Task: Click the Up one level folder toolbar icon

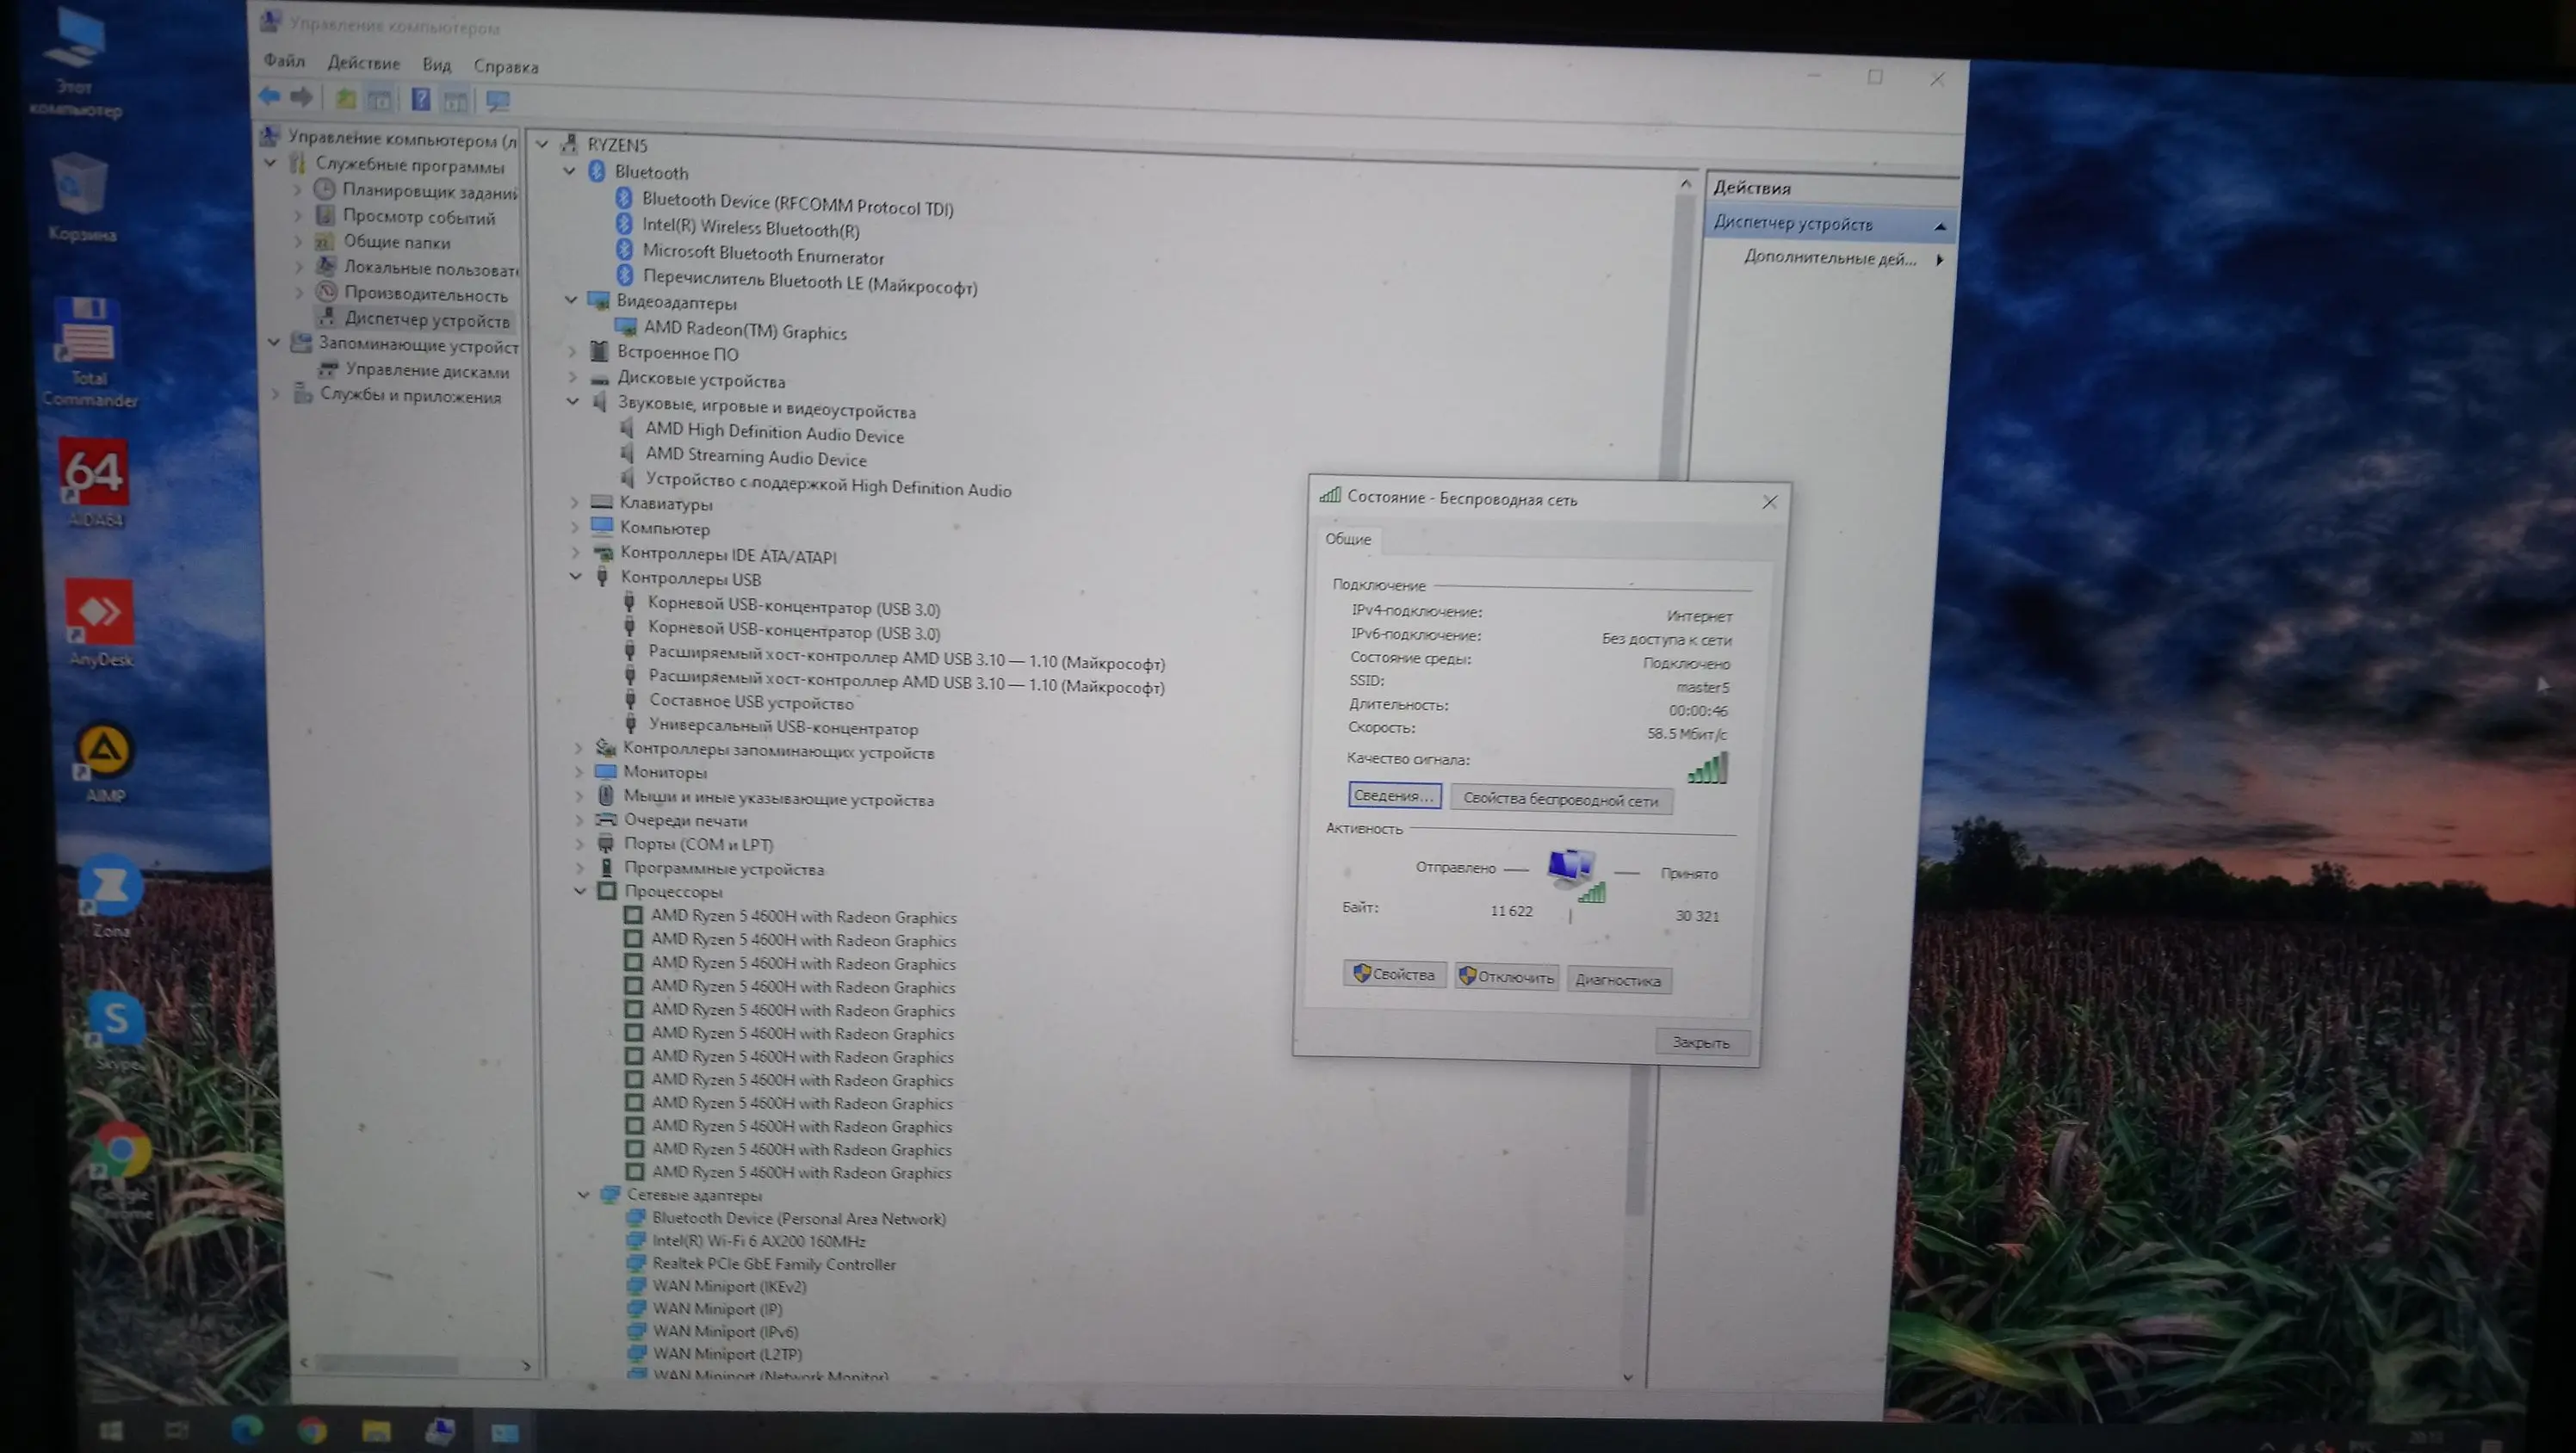Action: [345, 98]
